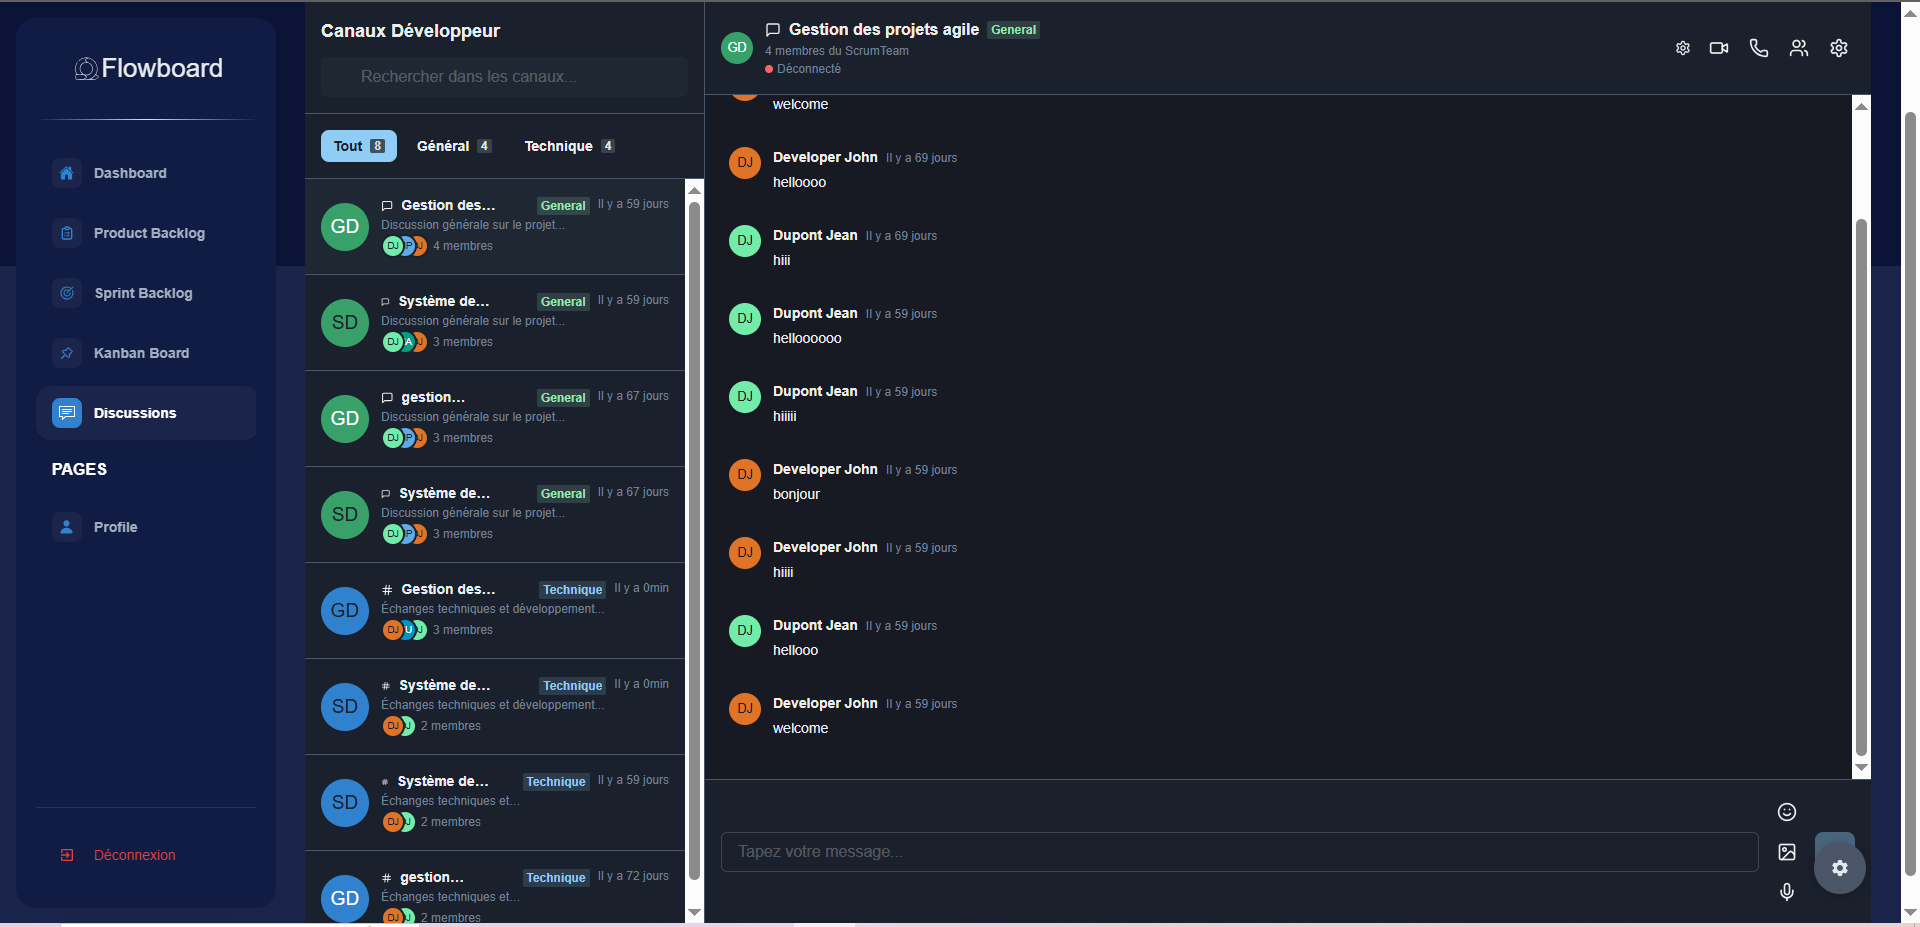This screenshot has width=1920, height=927.
Task: Click 'Gestion des projets agile' header title
Action: 884,30
